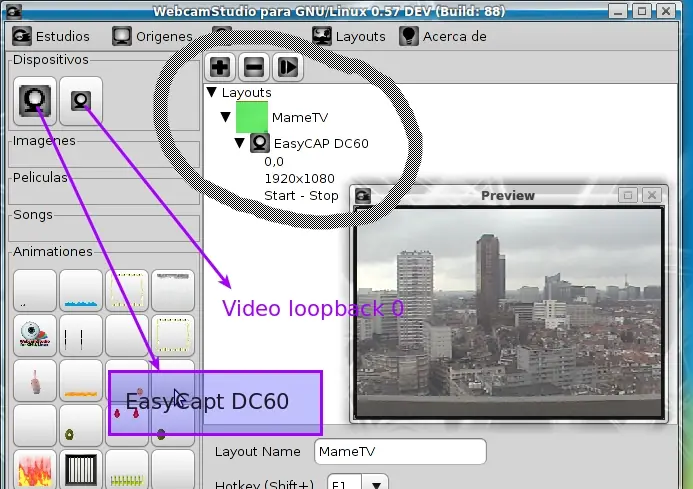This screenshot has width=693, height=489.
Task: Open the Origenes menu
Action: click(x=152, y=36)
